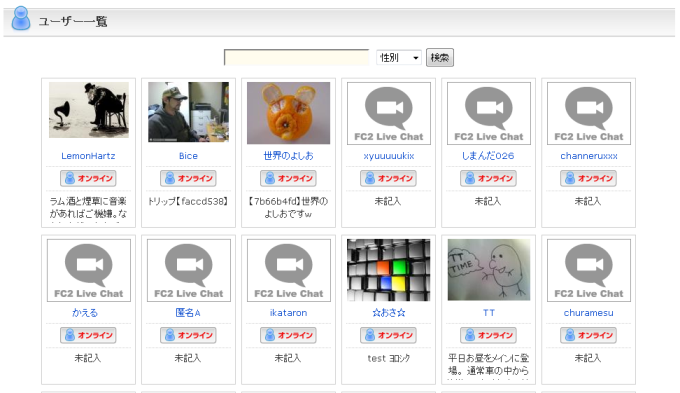Image resolution: width=680 pixels, height=393 pixels.
Task: Click xyuuuuukix's FC2 Live Chat camera icon
Action: click(389, 113)
